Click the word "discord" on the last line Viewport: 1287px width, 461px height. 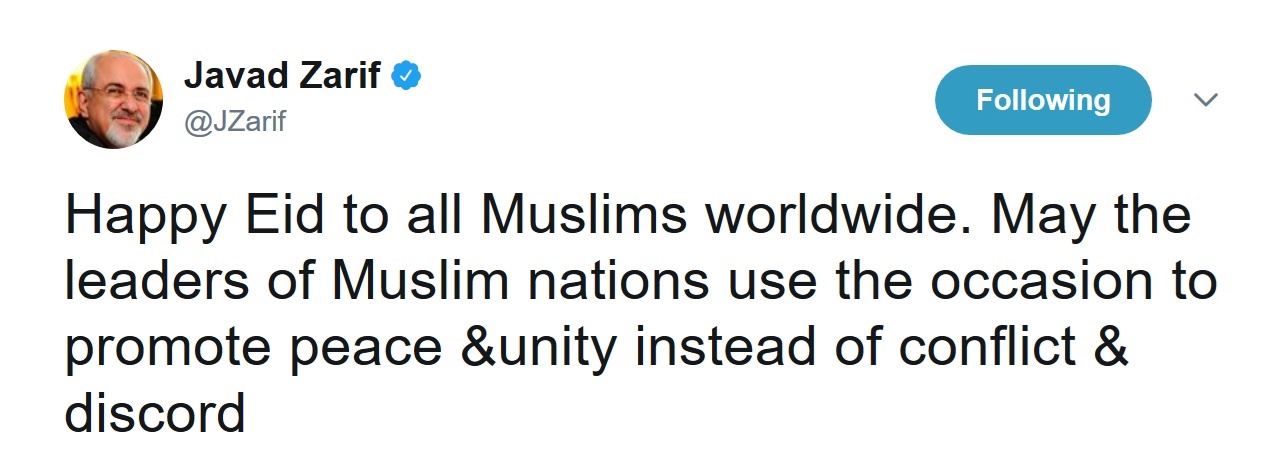(x=156, y=411)
